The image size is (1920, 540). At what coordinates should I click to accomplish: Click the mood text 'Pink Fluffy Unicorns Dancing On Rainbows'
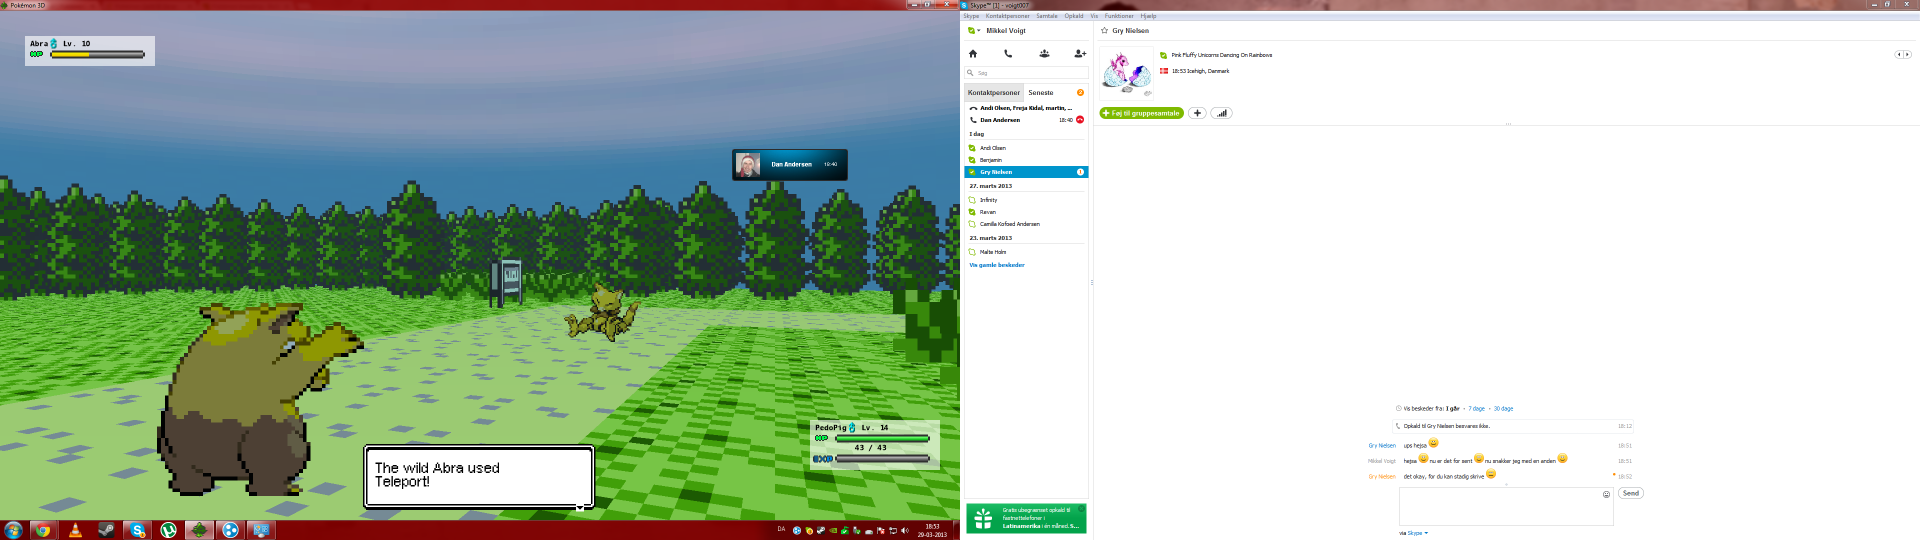[1222, 55]
